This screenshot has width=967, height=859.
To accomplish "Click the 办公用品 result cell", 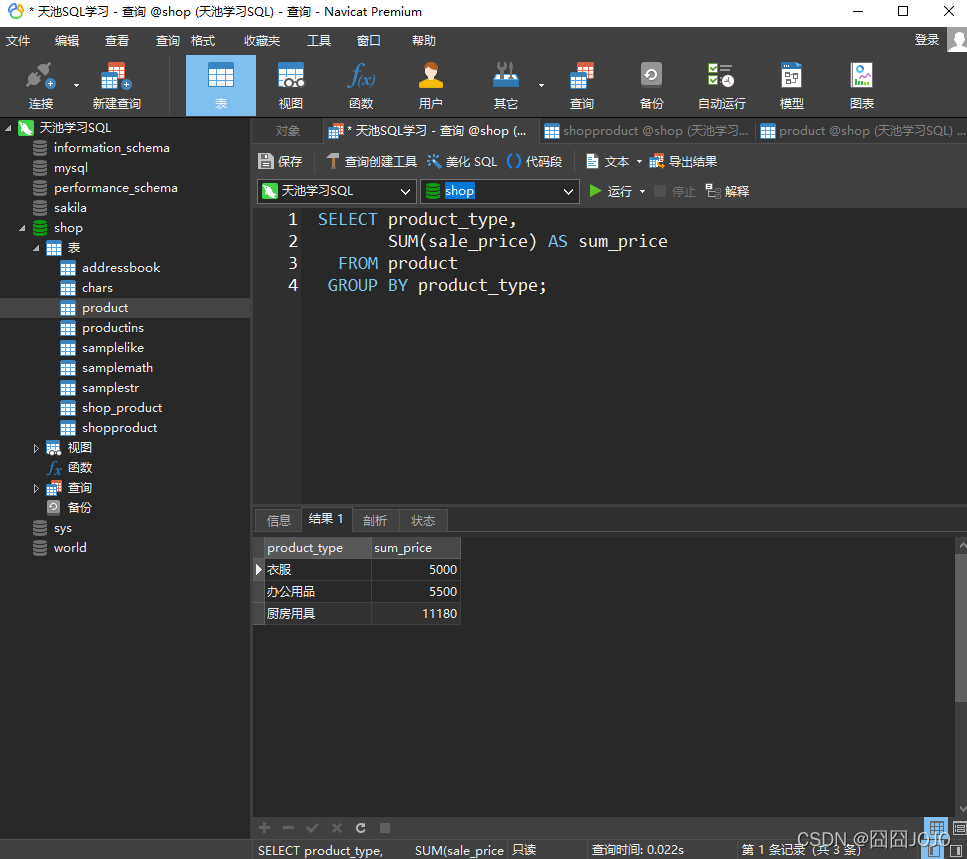I will point(318,591).
